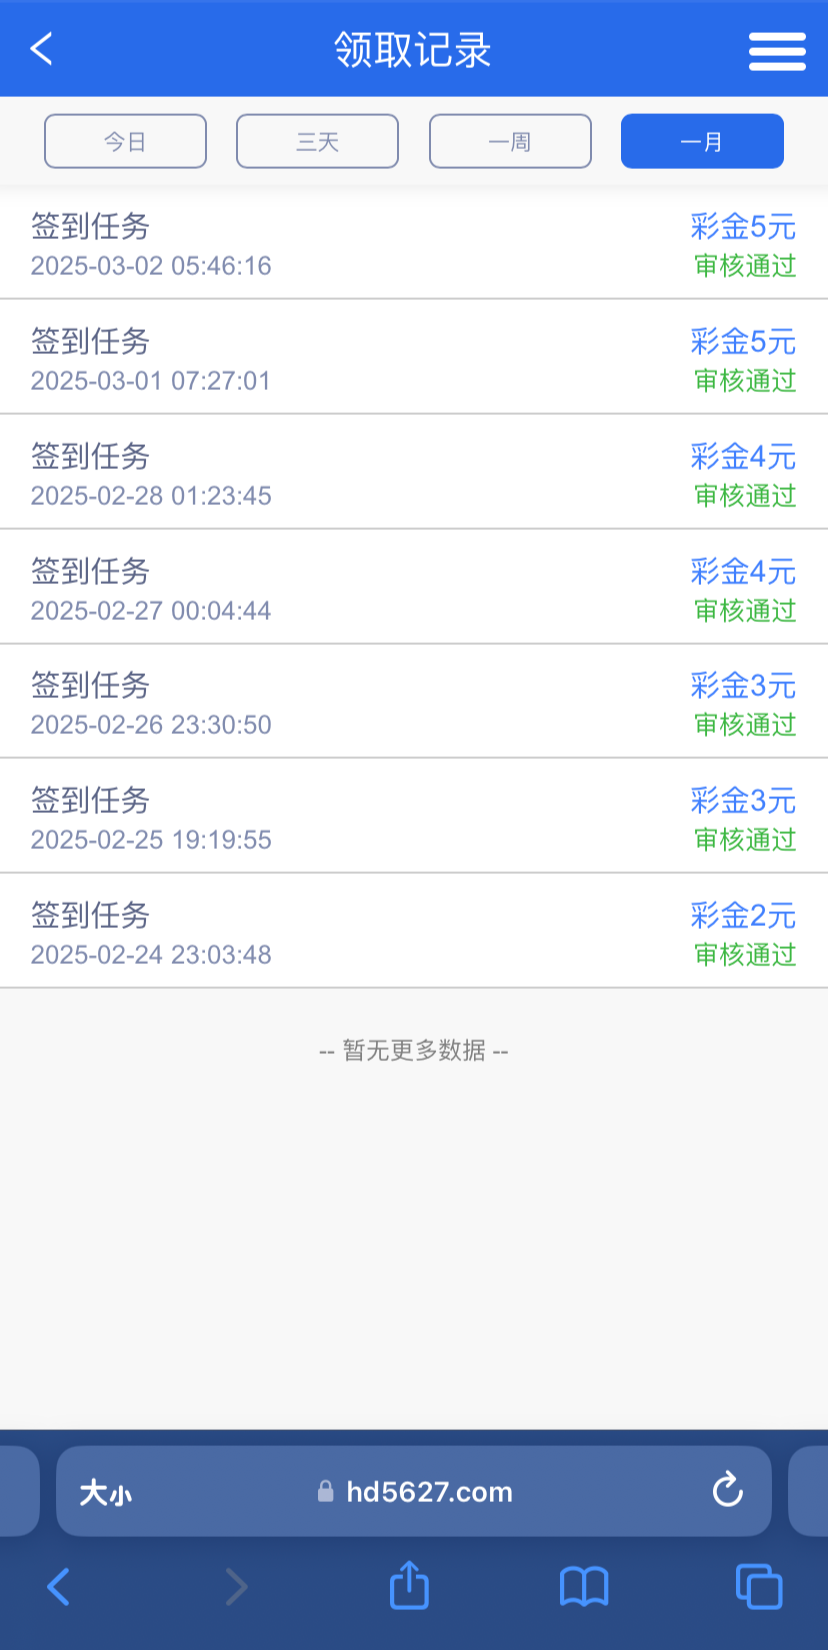Tap the browser back chevron
The height and width of the screenshot is (1650, 828).
click(x=59, y=1586)
